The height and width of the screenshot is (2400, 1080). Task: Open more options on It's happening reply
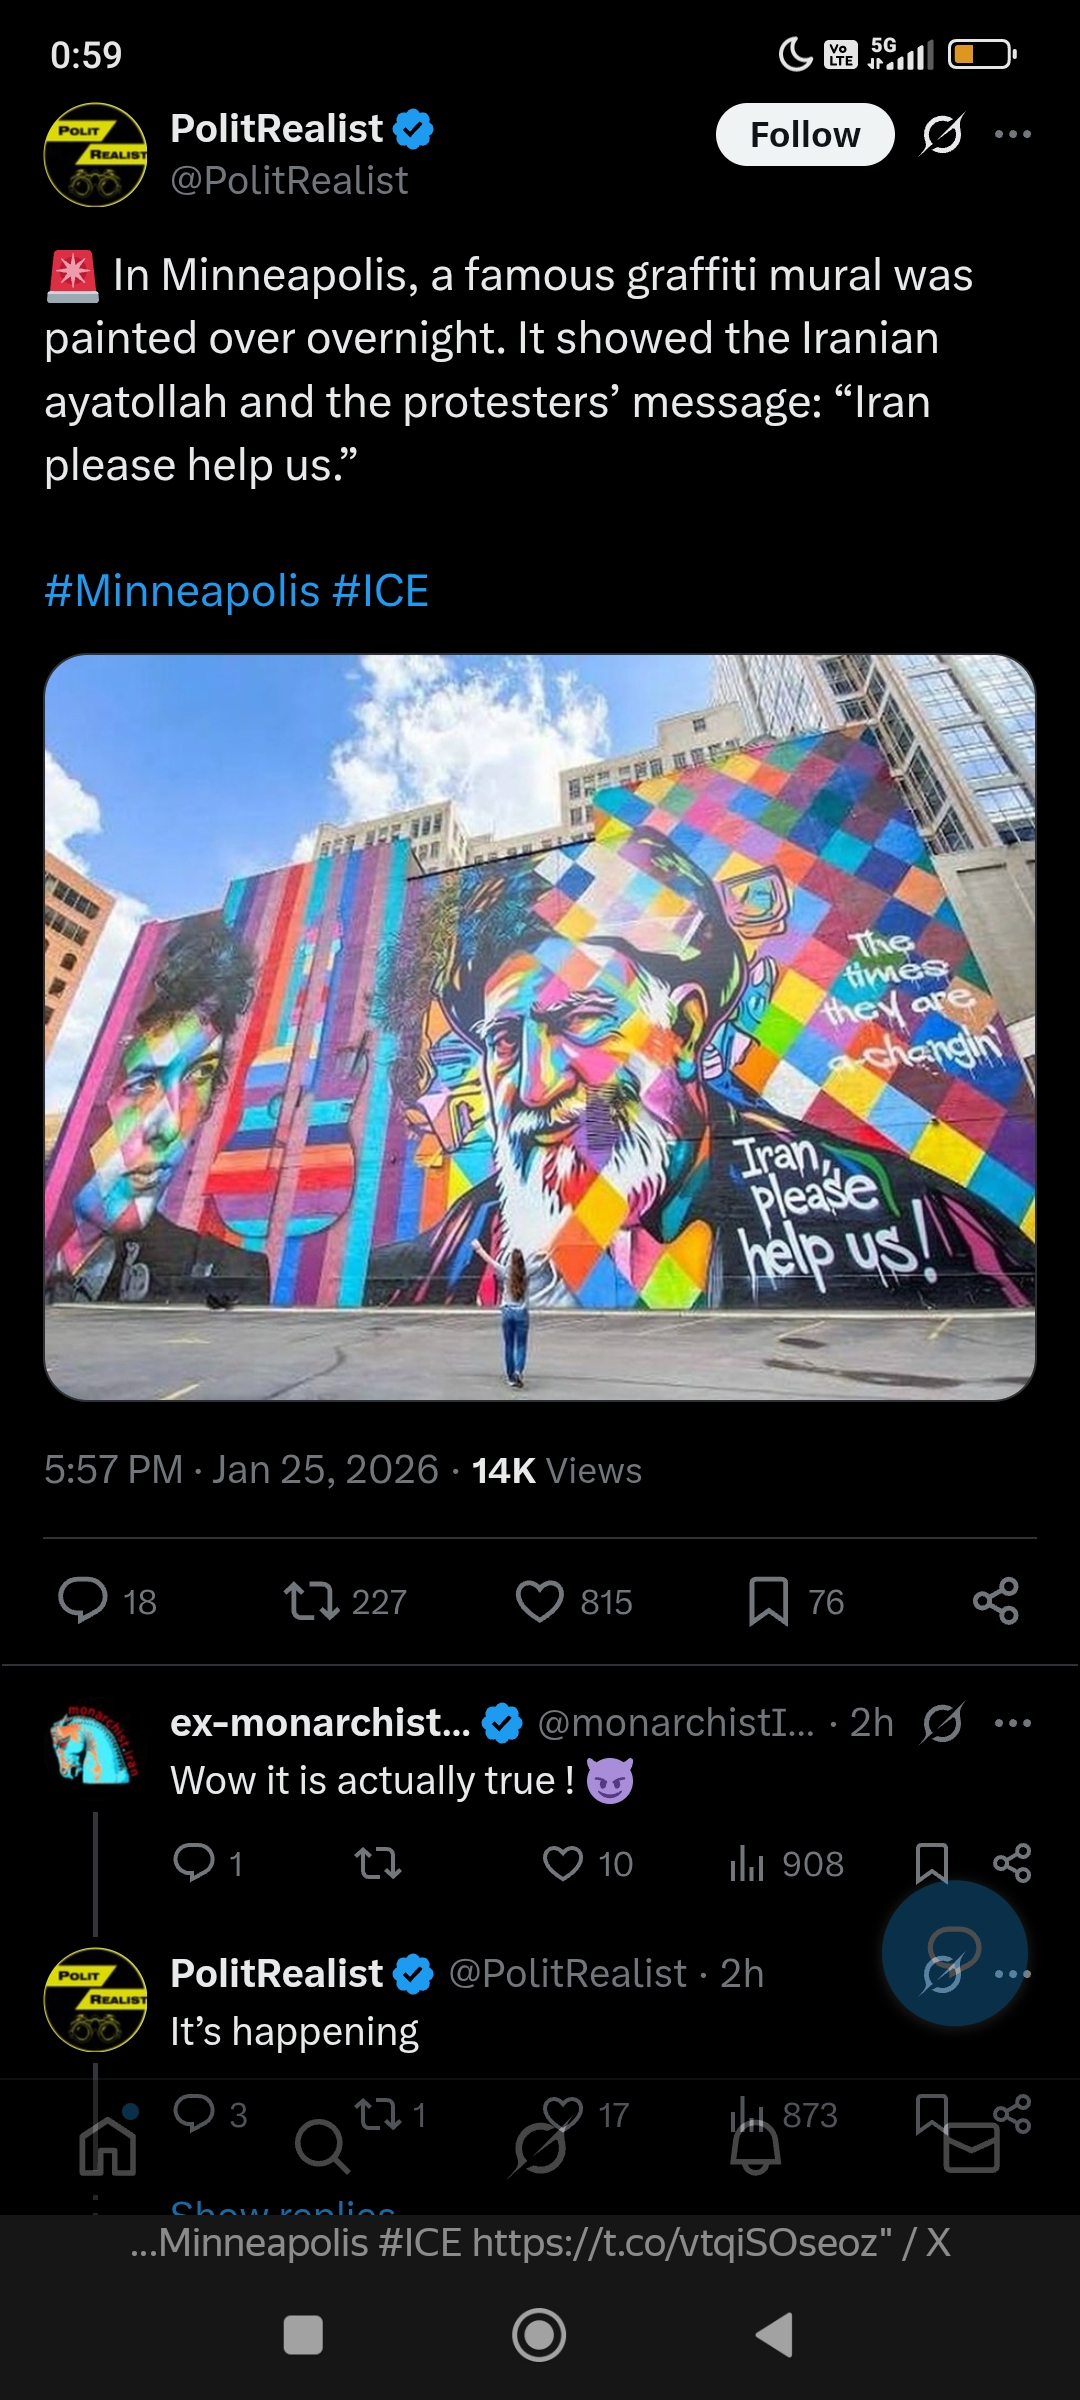point(1013,1974)
